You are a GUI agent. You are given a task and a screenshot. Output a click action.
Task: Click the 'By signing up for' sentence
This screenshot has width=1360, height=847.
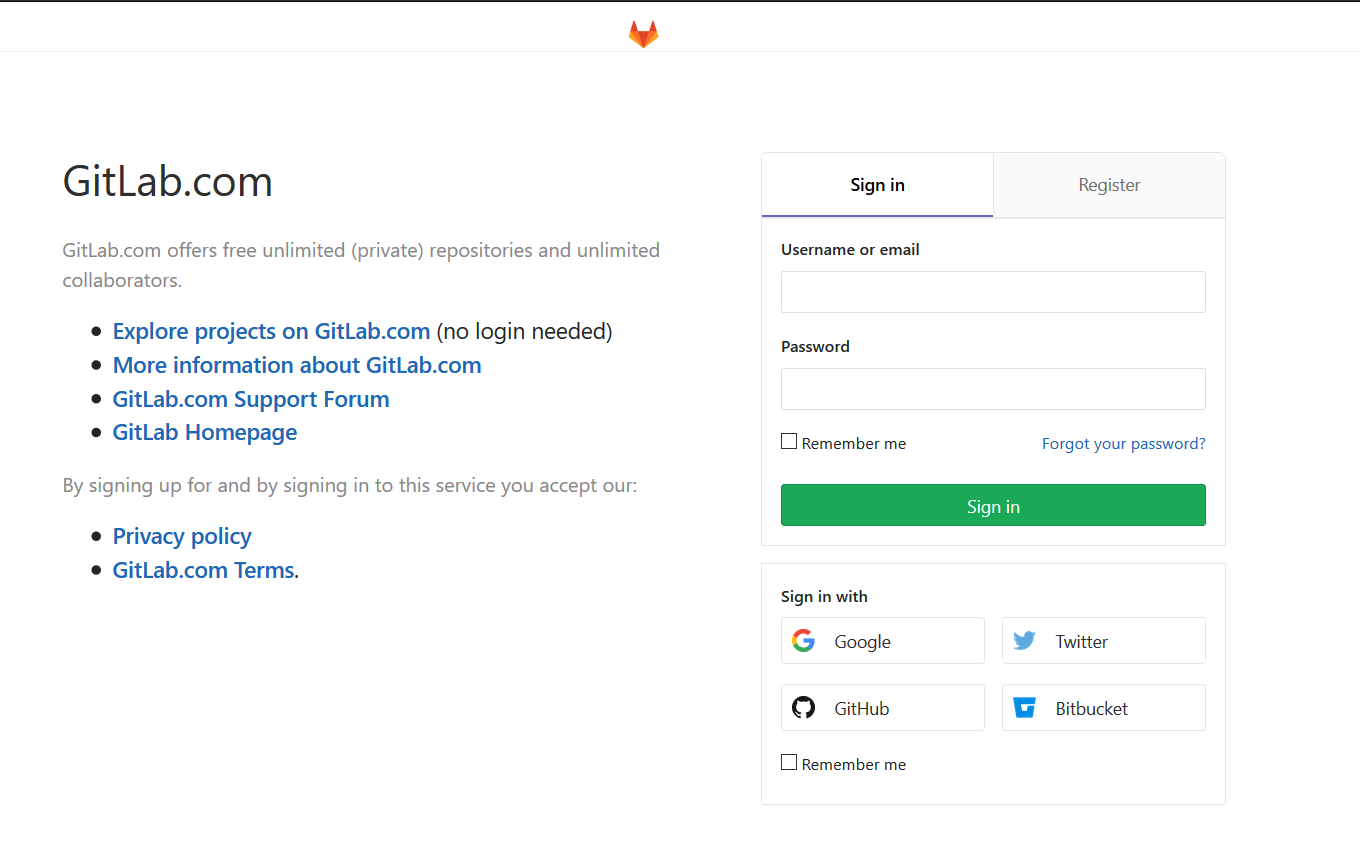(350, 486)
